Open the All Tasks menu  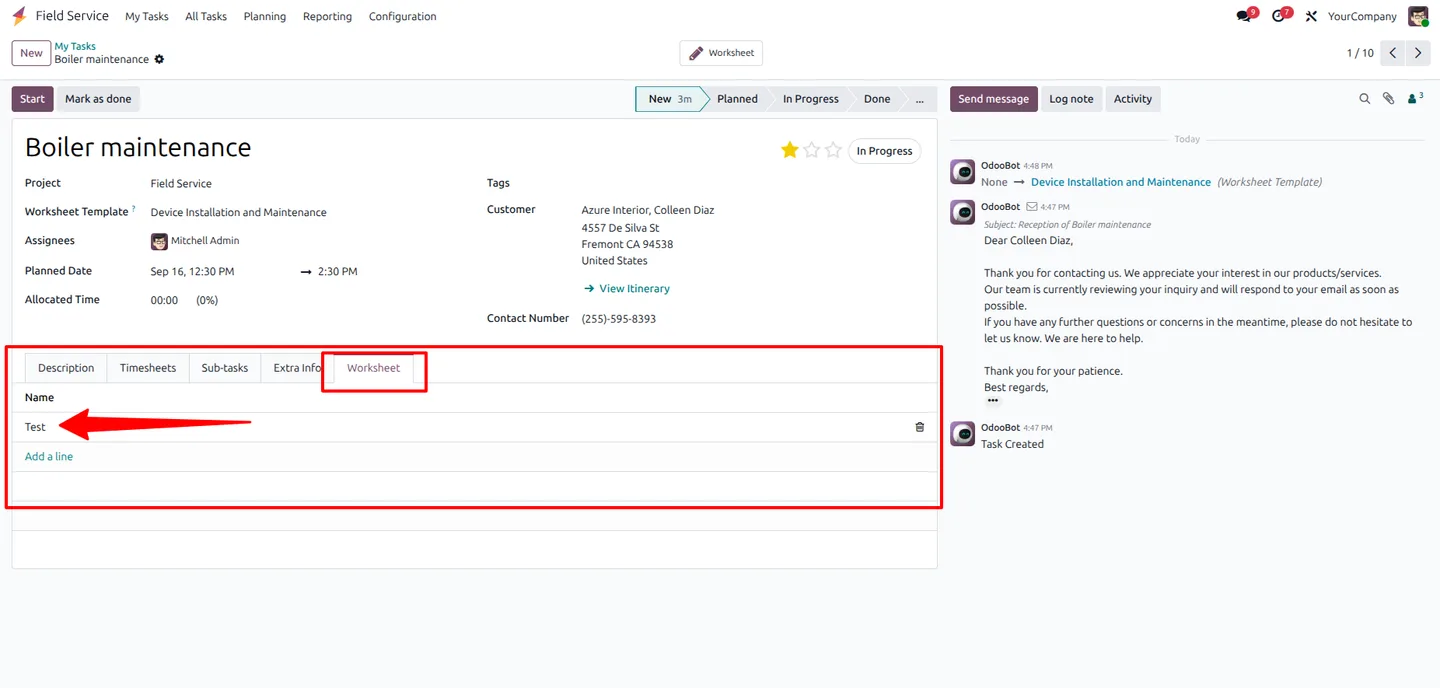click(x=206, y=16)
